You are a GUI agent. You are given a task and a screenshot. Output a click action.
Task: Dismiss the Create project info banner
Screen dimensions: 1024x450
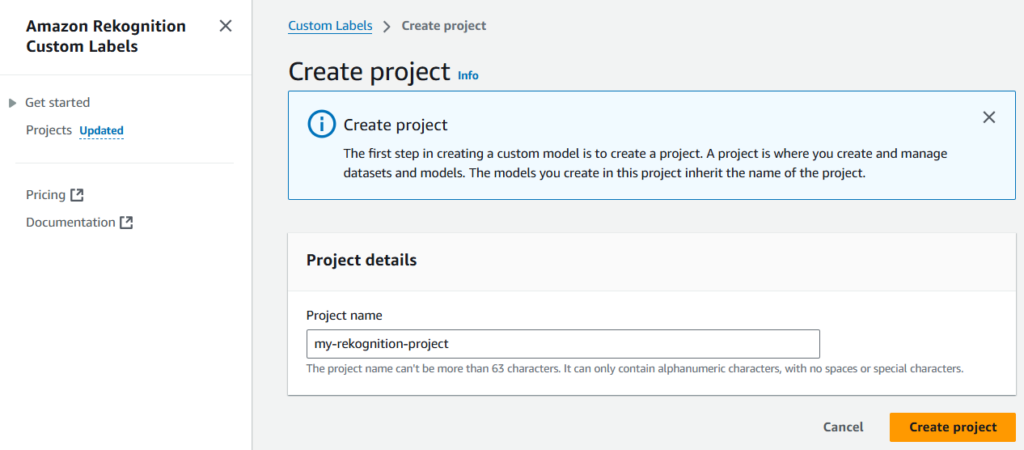989,117
